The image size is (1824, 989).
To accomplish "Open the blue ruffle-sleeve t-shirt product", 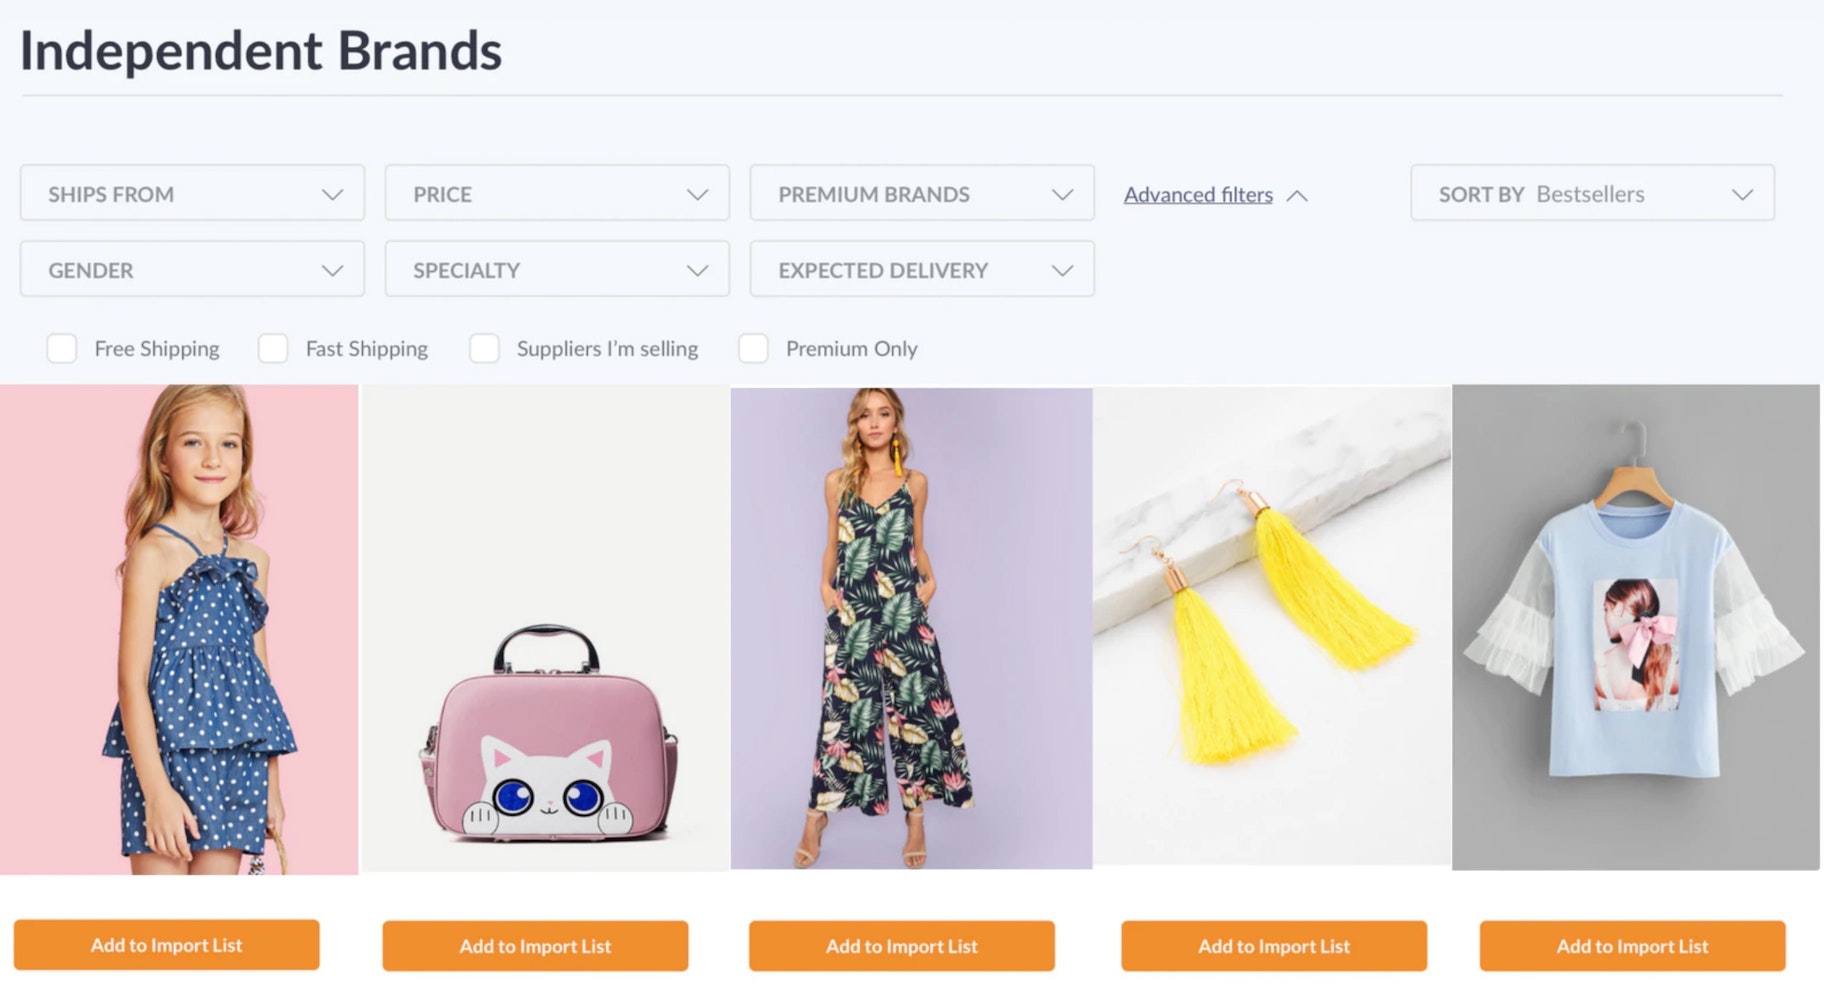I will [x=1636, y=627].
